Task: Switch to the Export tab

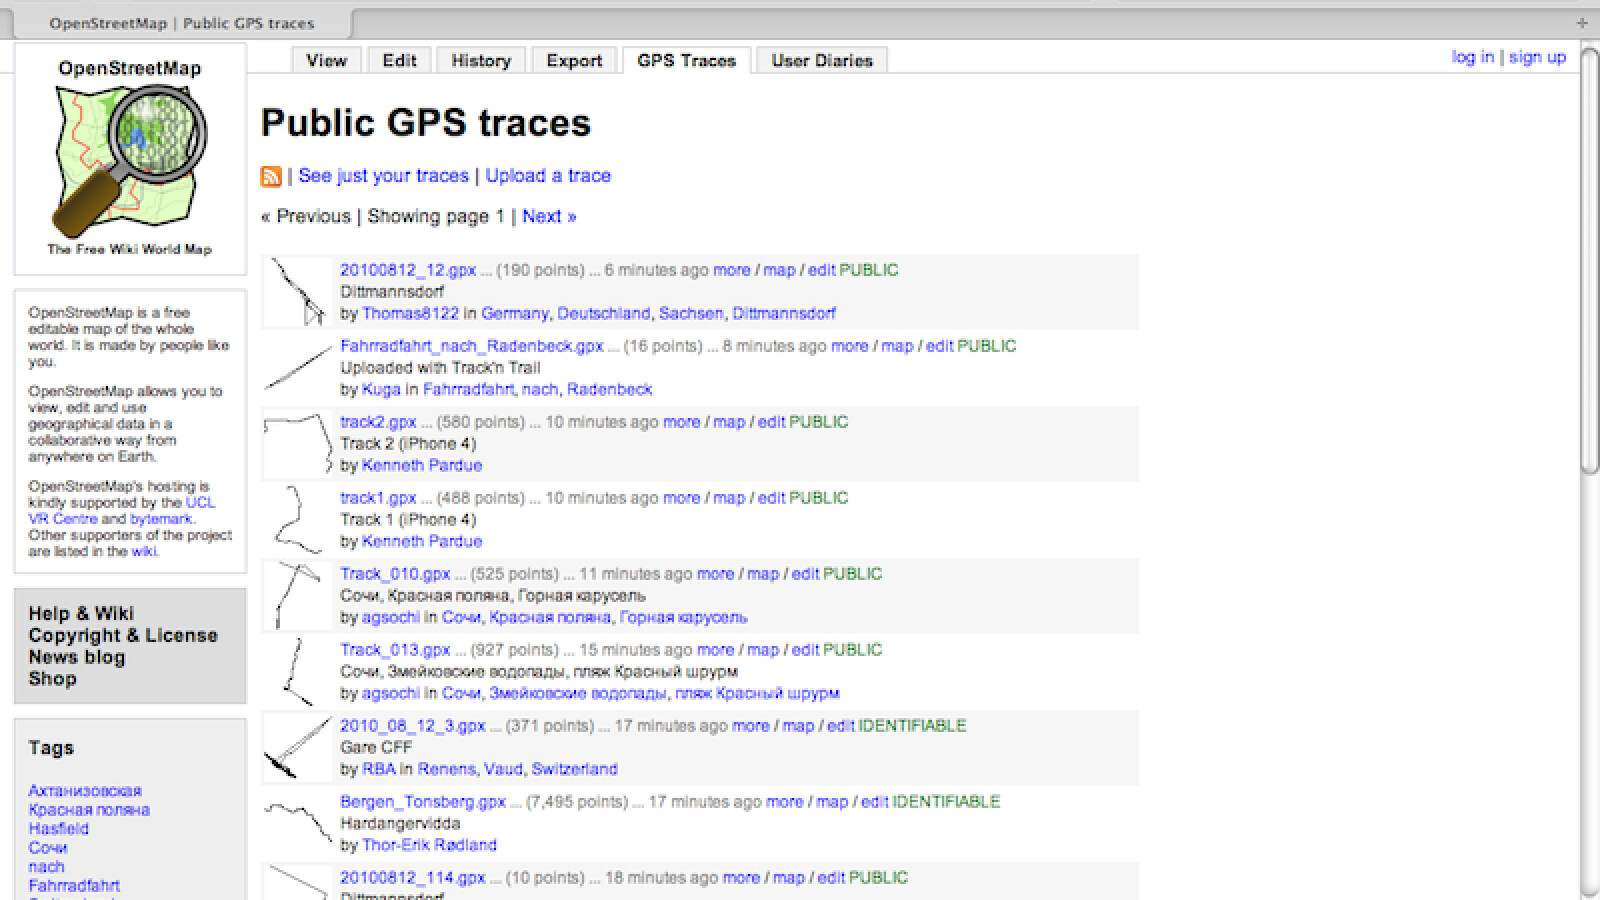Action: 574,60
